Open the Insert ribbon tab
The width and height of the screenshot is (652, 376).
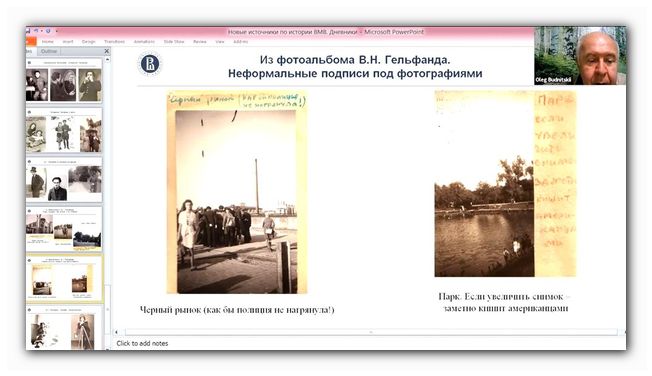68,42
